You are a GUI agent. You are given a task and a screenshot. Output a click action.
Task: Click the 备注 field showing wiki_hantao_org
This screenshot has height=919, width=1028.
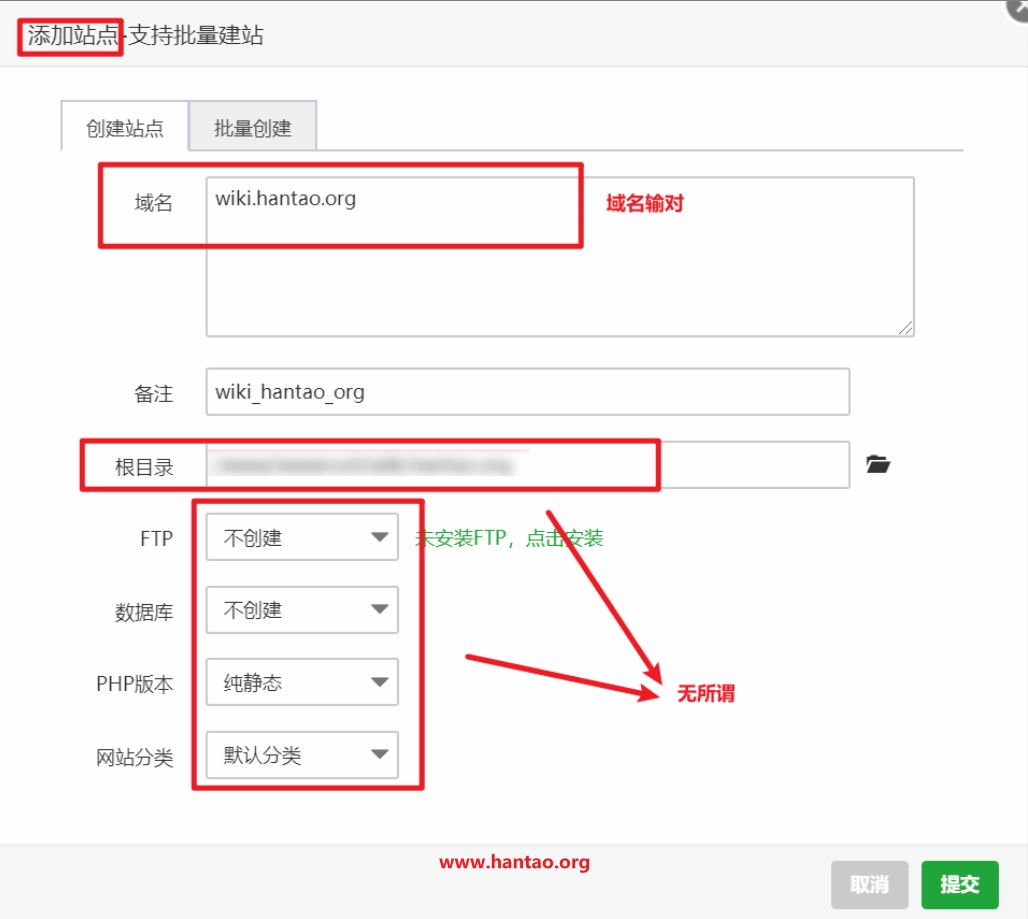[527, 392]
